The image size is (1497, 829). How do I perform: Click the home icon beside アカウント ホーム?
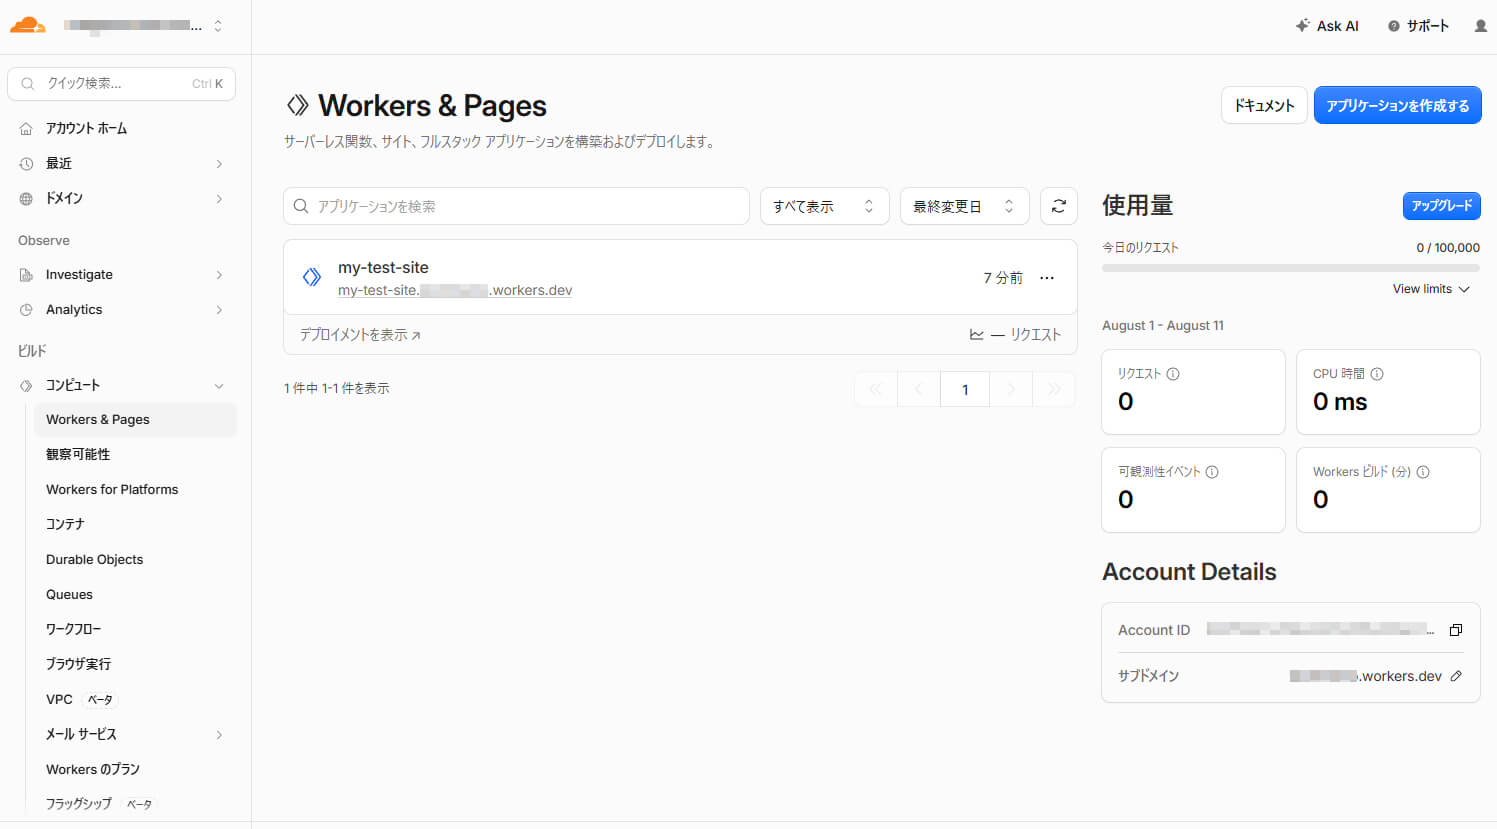pyautogui.click(x=26, y=129)
